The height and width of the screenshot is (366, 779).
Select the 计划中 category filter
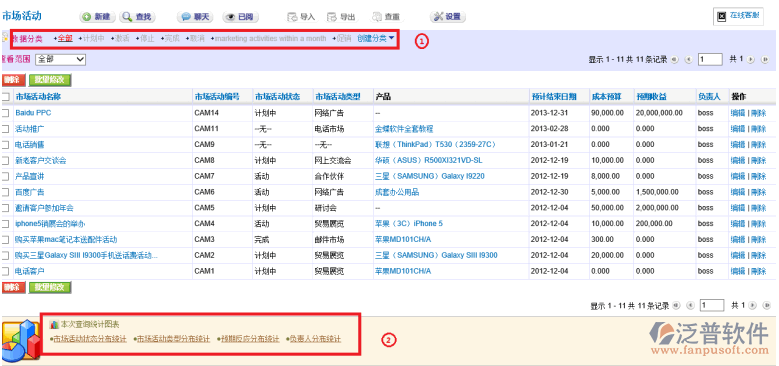tap(93, 38)
